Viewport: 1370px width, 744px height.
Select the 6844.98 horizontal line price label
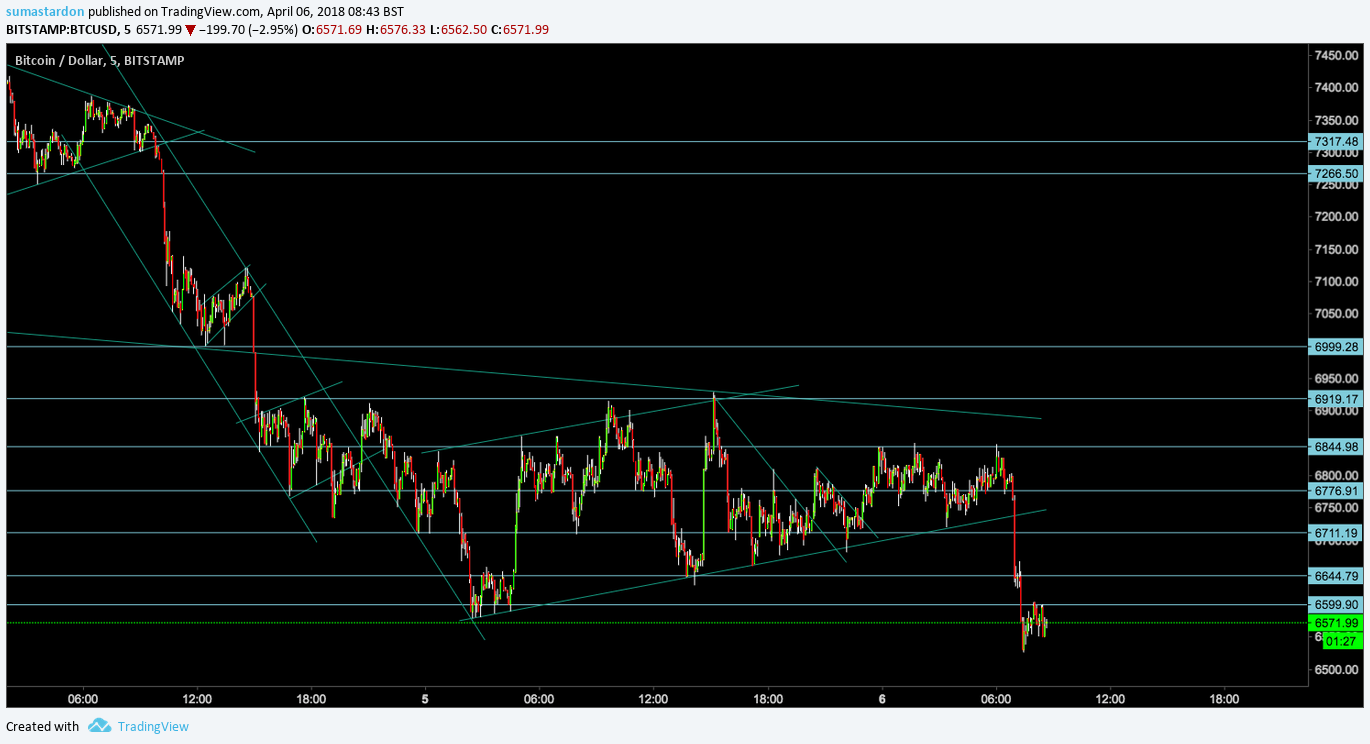pyautogui.click(x=1336, y=447)
